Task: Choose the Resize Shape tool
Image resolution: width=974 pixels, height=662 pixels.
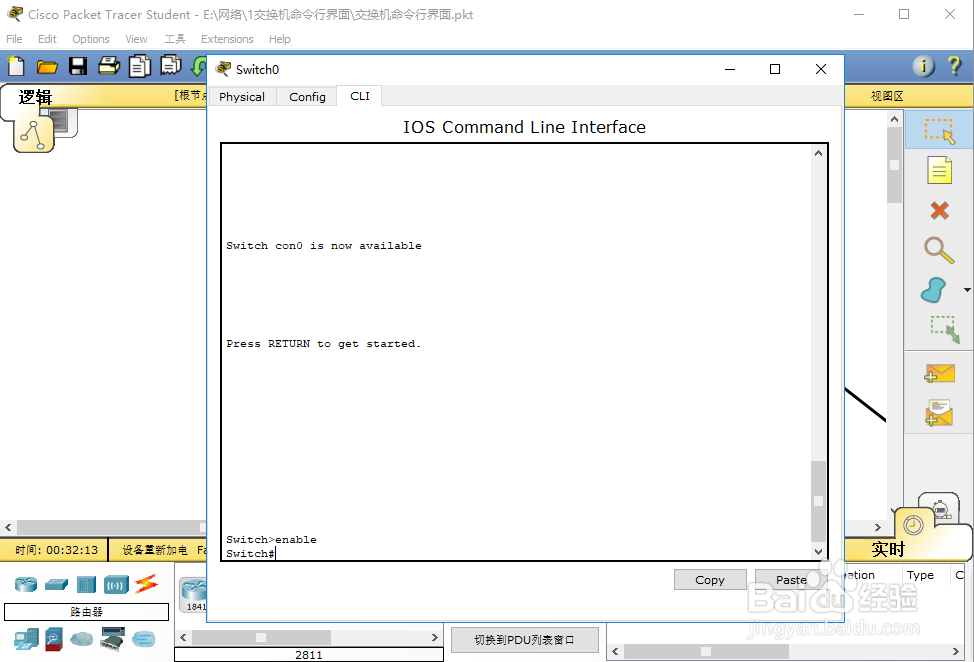Action: [945, 330]
